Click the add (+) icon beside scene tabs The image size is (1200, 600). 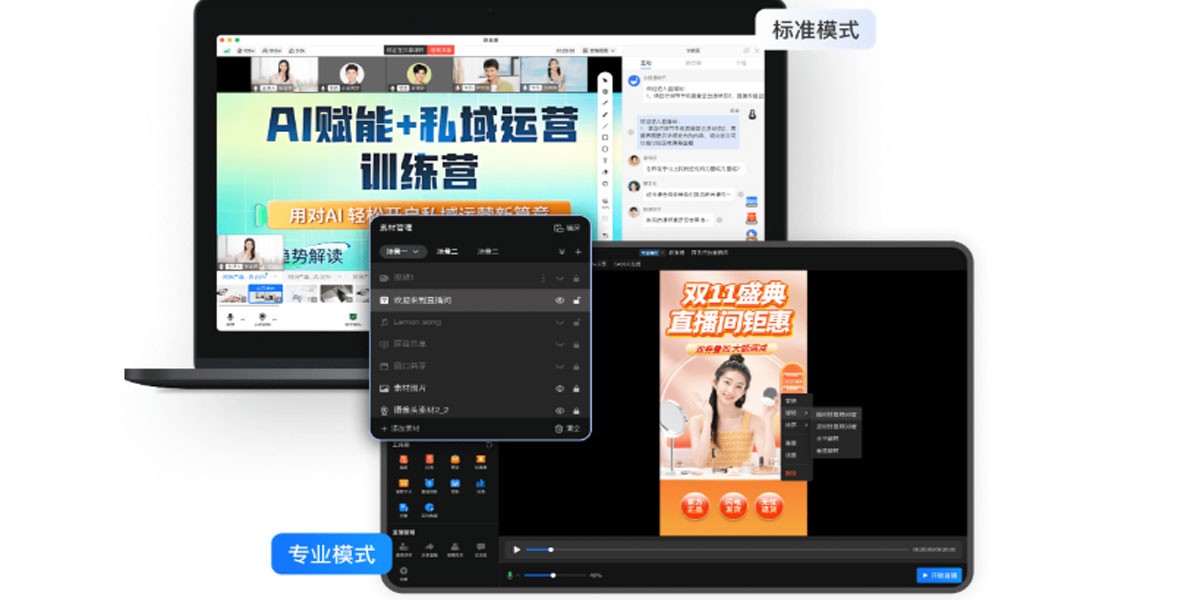pos(578,252)
